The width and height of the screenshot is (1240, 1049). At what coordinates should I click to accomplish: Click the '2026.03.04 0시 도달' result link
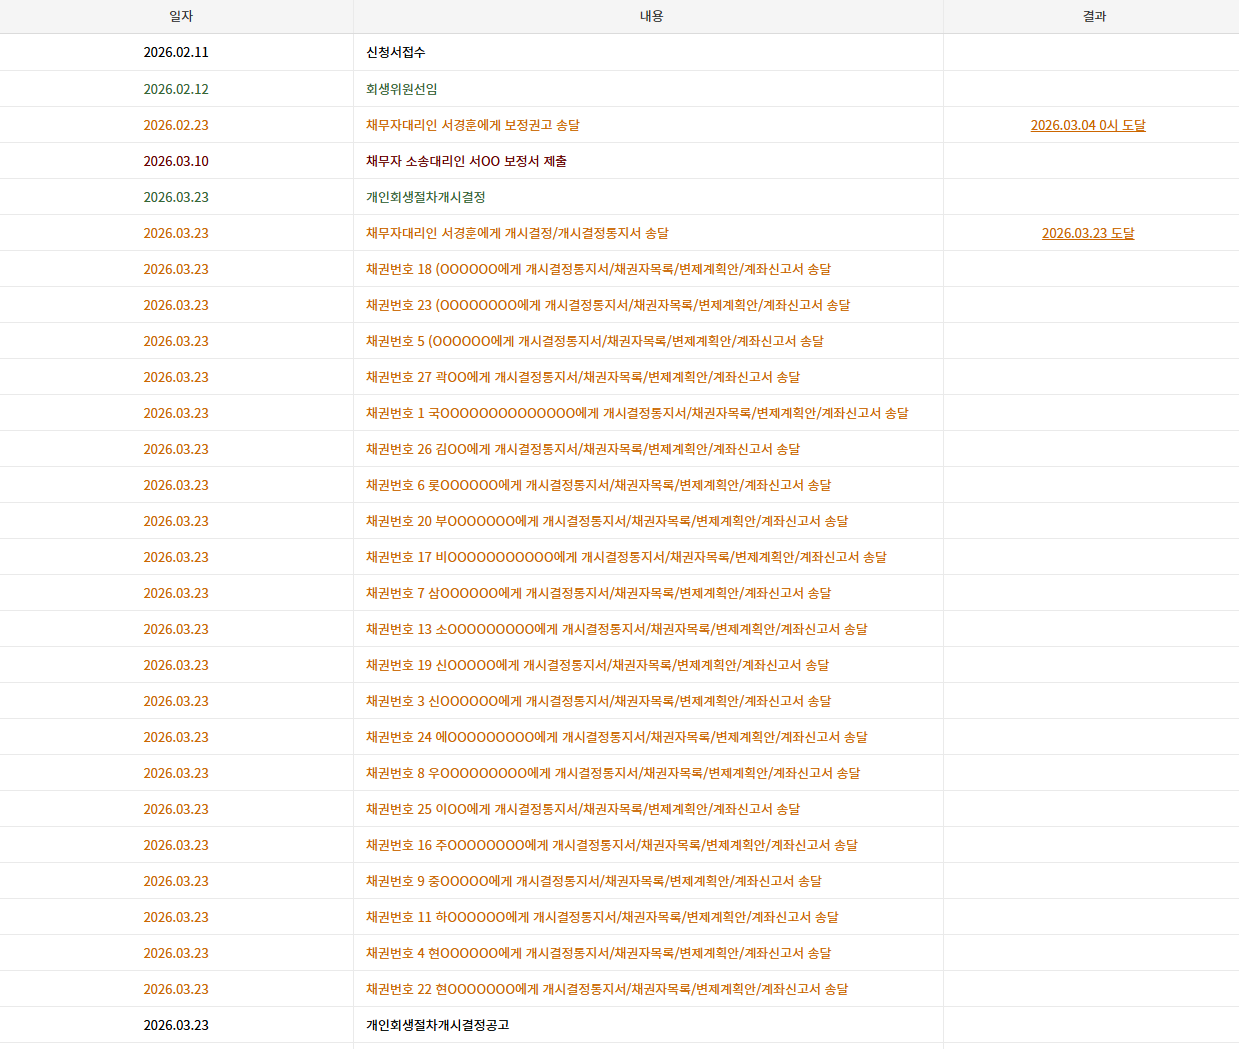(1087, 125)
